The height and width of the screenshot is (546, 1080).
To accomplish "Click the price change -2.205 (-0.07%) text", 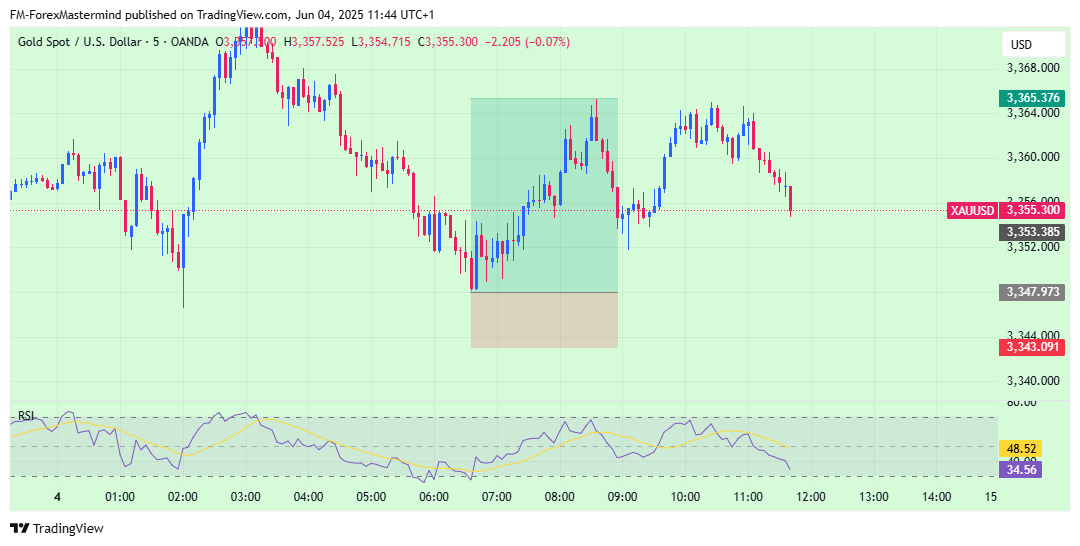I will coord(527,42).
